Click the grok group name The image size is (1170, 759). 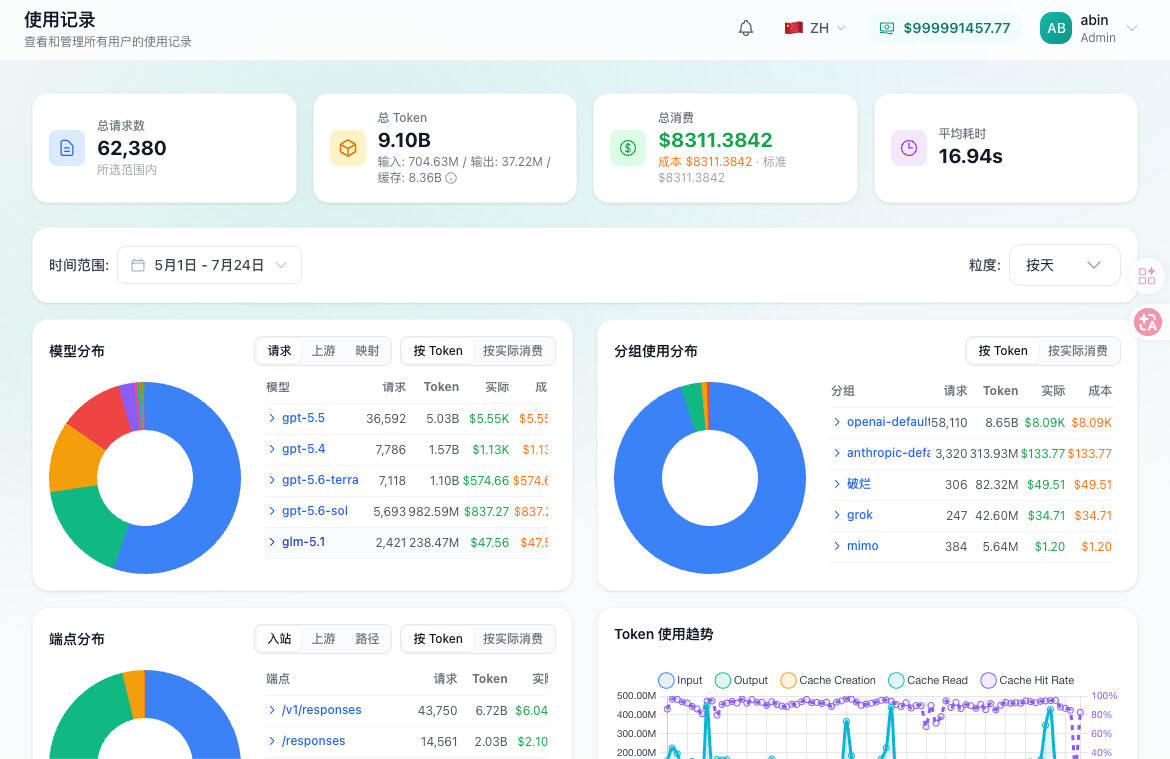tap(860, 515)
